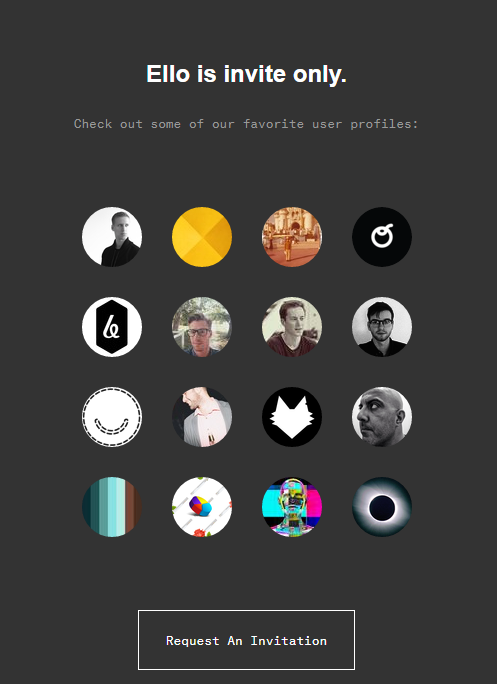This screenshot has height=684, width=497.
Task: Select the white fox head logo avatar
Action: [292, 417]
